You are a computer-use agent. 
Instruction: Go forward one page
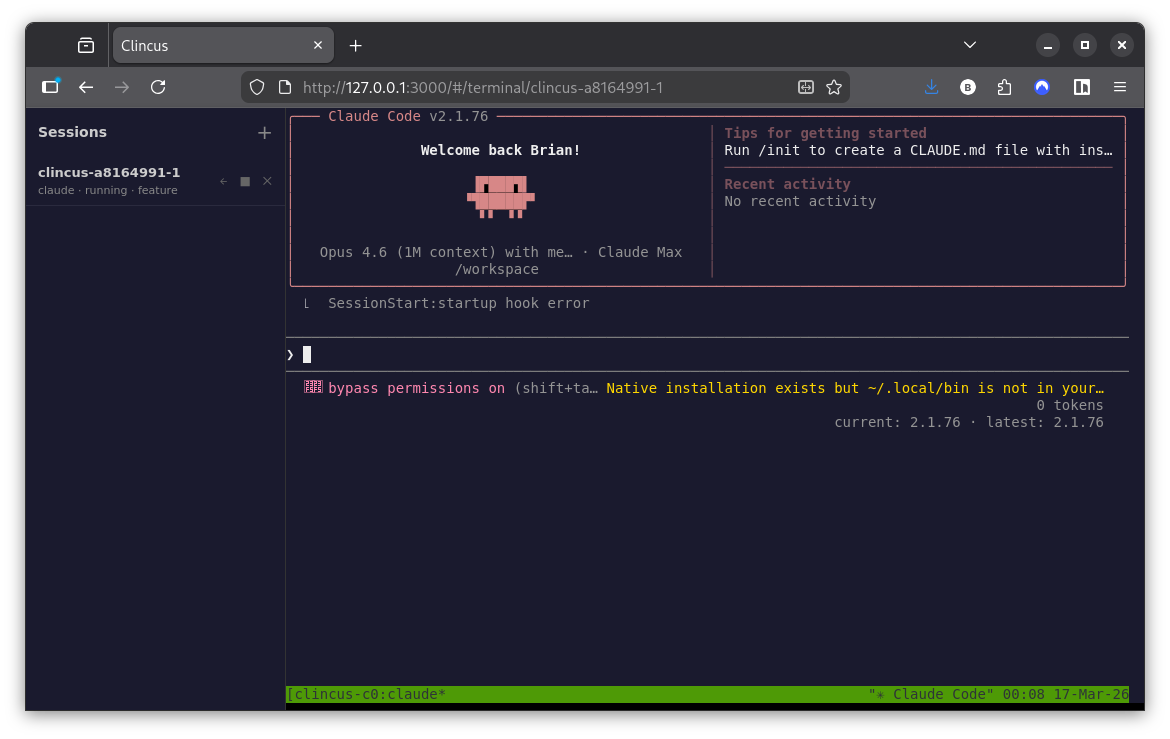(122, 87)
